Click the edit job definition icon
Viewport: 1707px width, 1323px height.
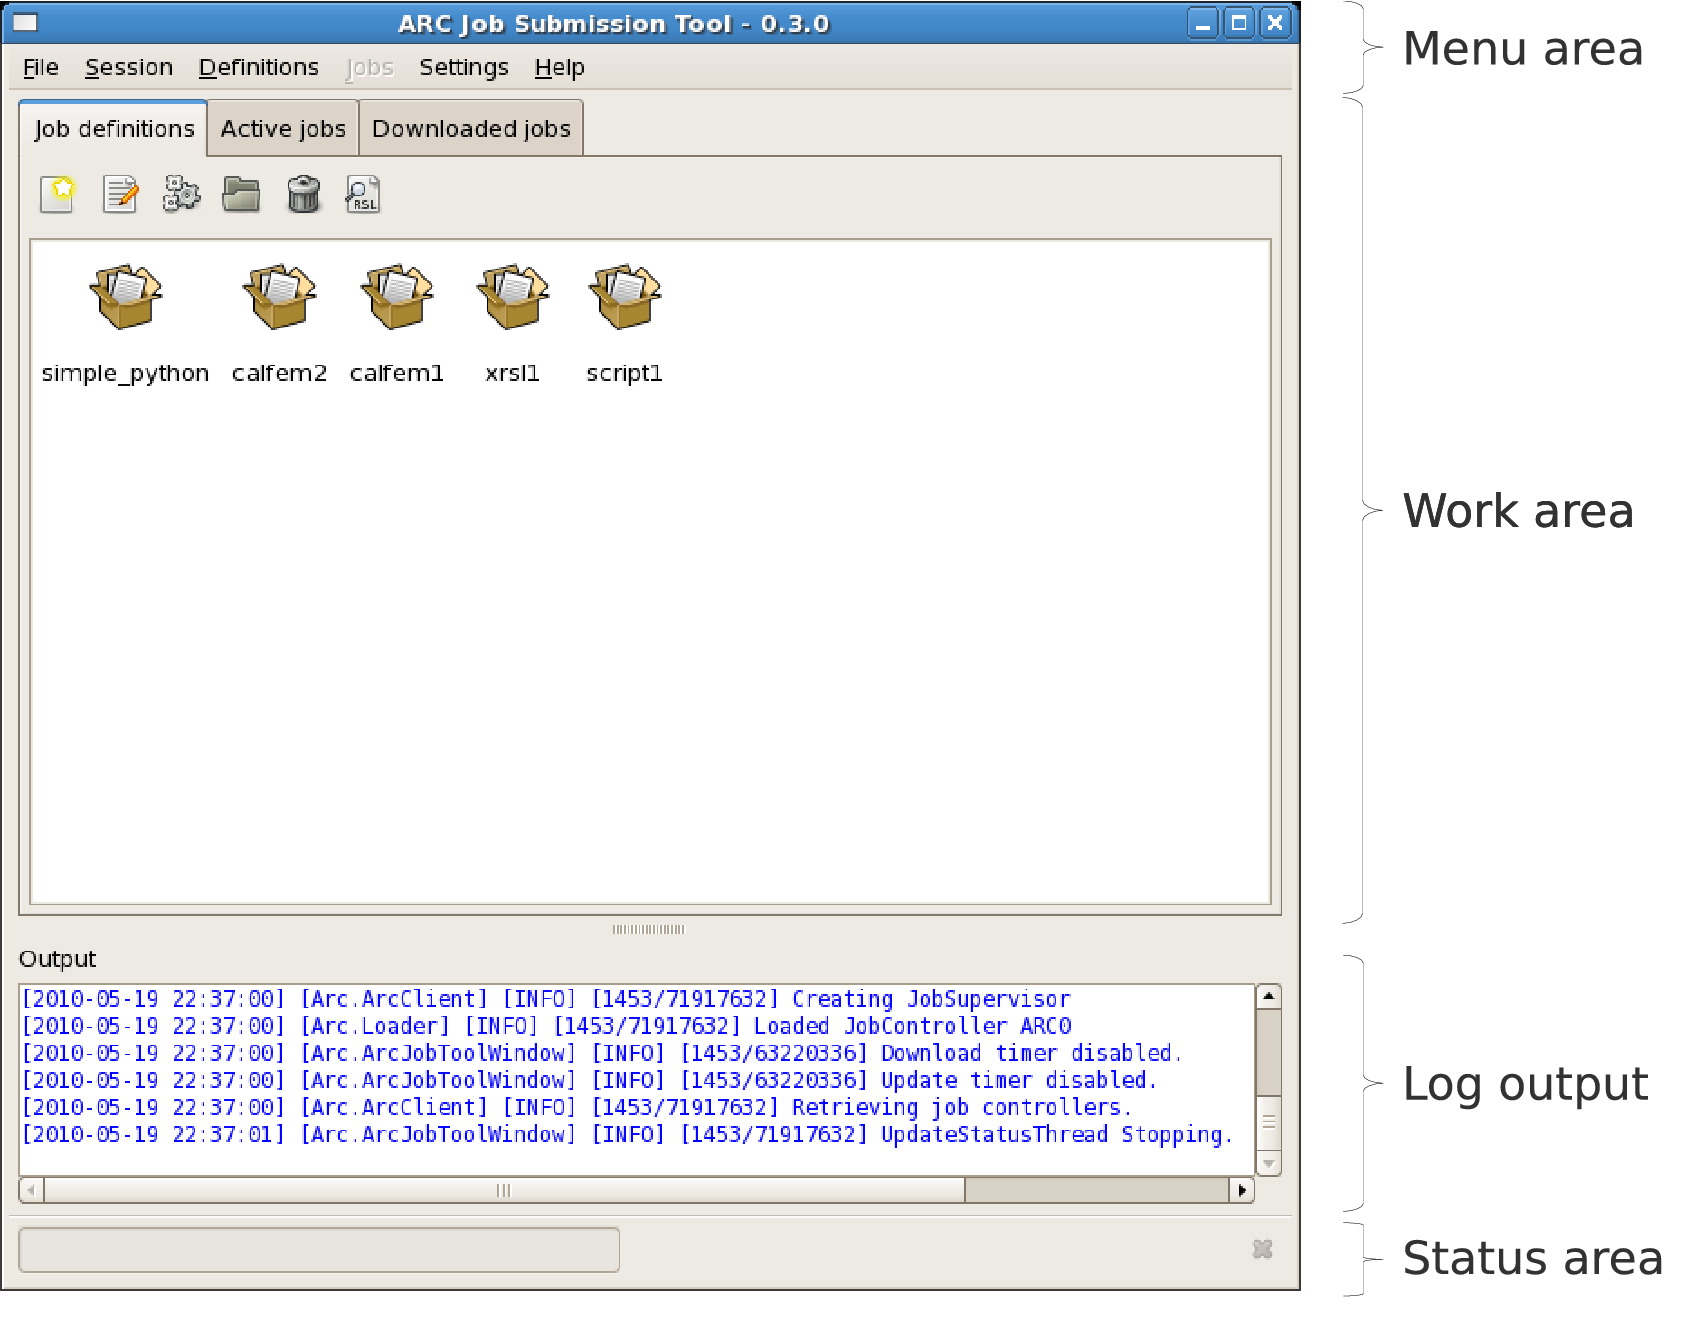(x=121, y=194)
